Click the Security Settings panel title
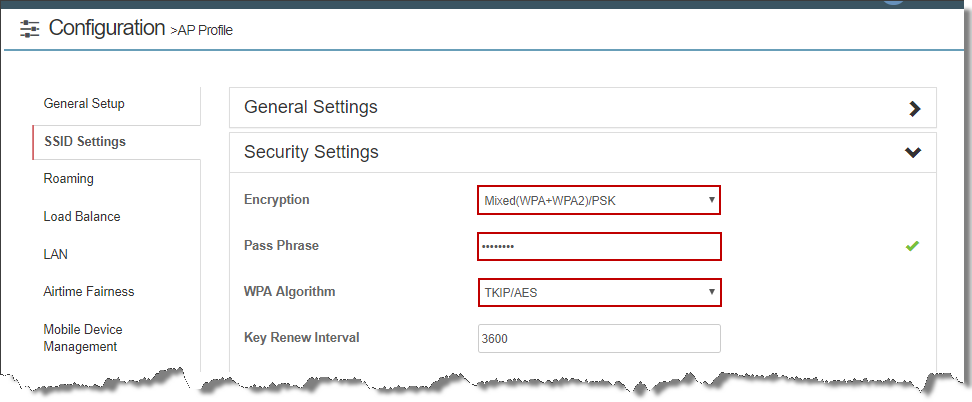Viewport: 972px width, 402px height. [311, 152]
